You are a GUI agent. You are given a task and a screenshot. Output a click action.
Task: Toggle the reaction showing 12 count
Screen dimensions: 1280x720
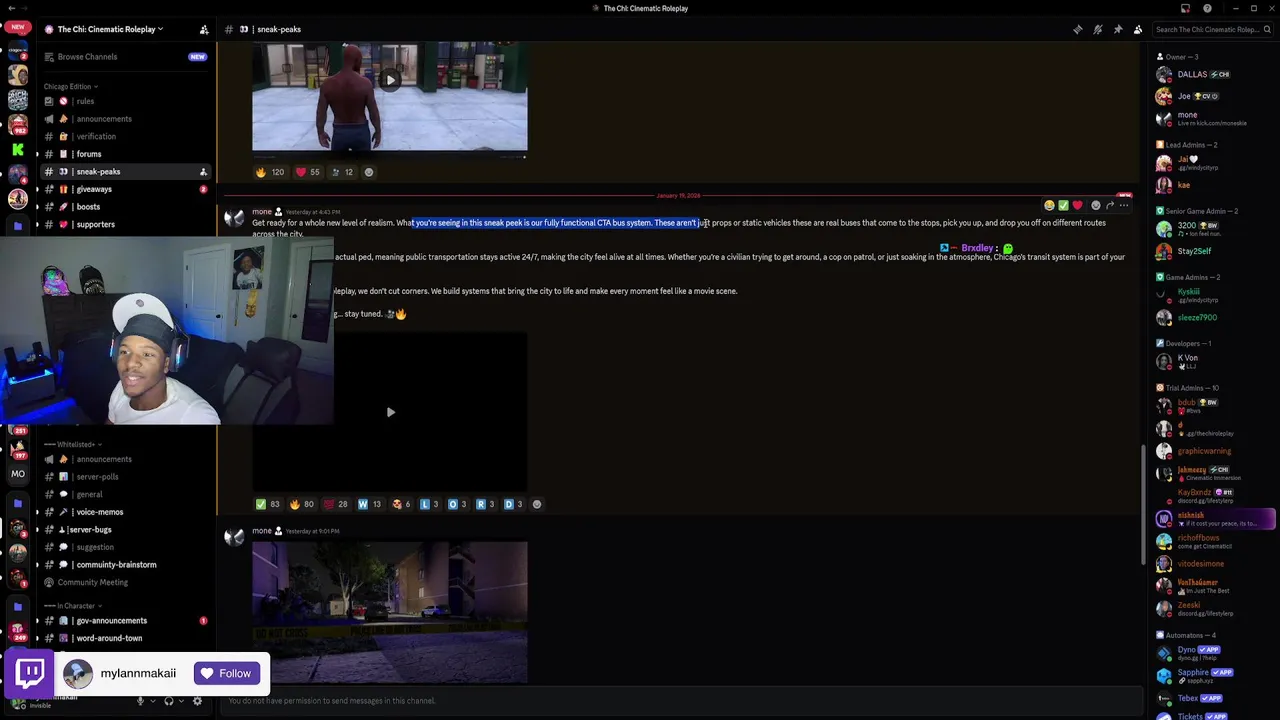click(342, 172)
